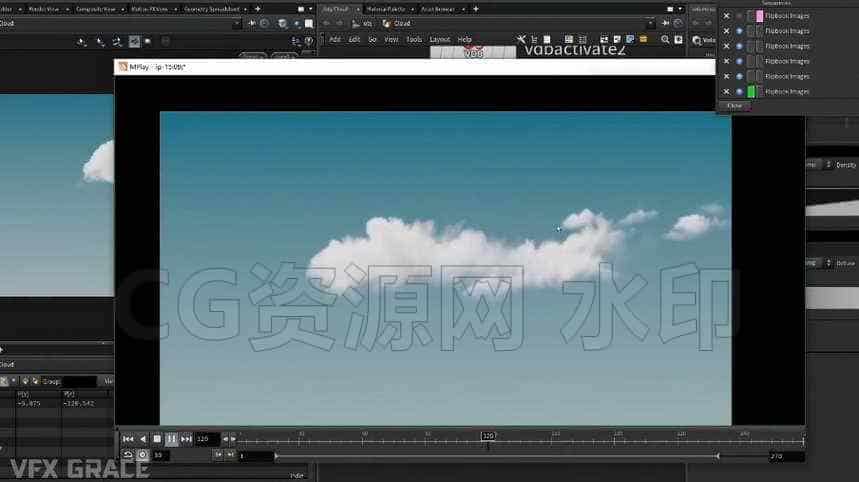The height and width of the screenshot is (482, 859).
Task: Click first viewport selection tool icon
Action: (x=81, y=42)
